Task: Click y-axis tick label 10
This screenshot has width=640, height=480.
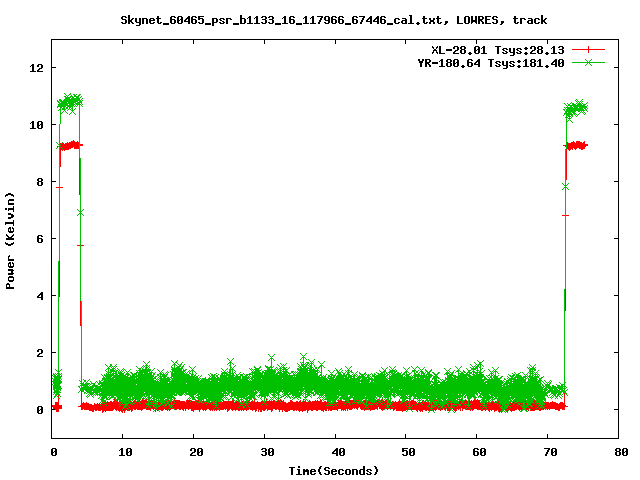Action: 37,125
